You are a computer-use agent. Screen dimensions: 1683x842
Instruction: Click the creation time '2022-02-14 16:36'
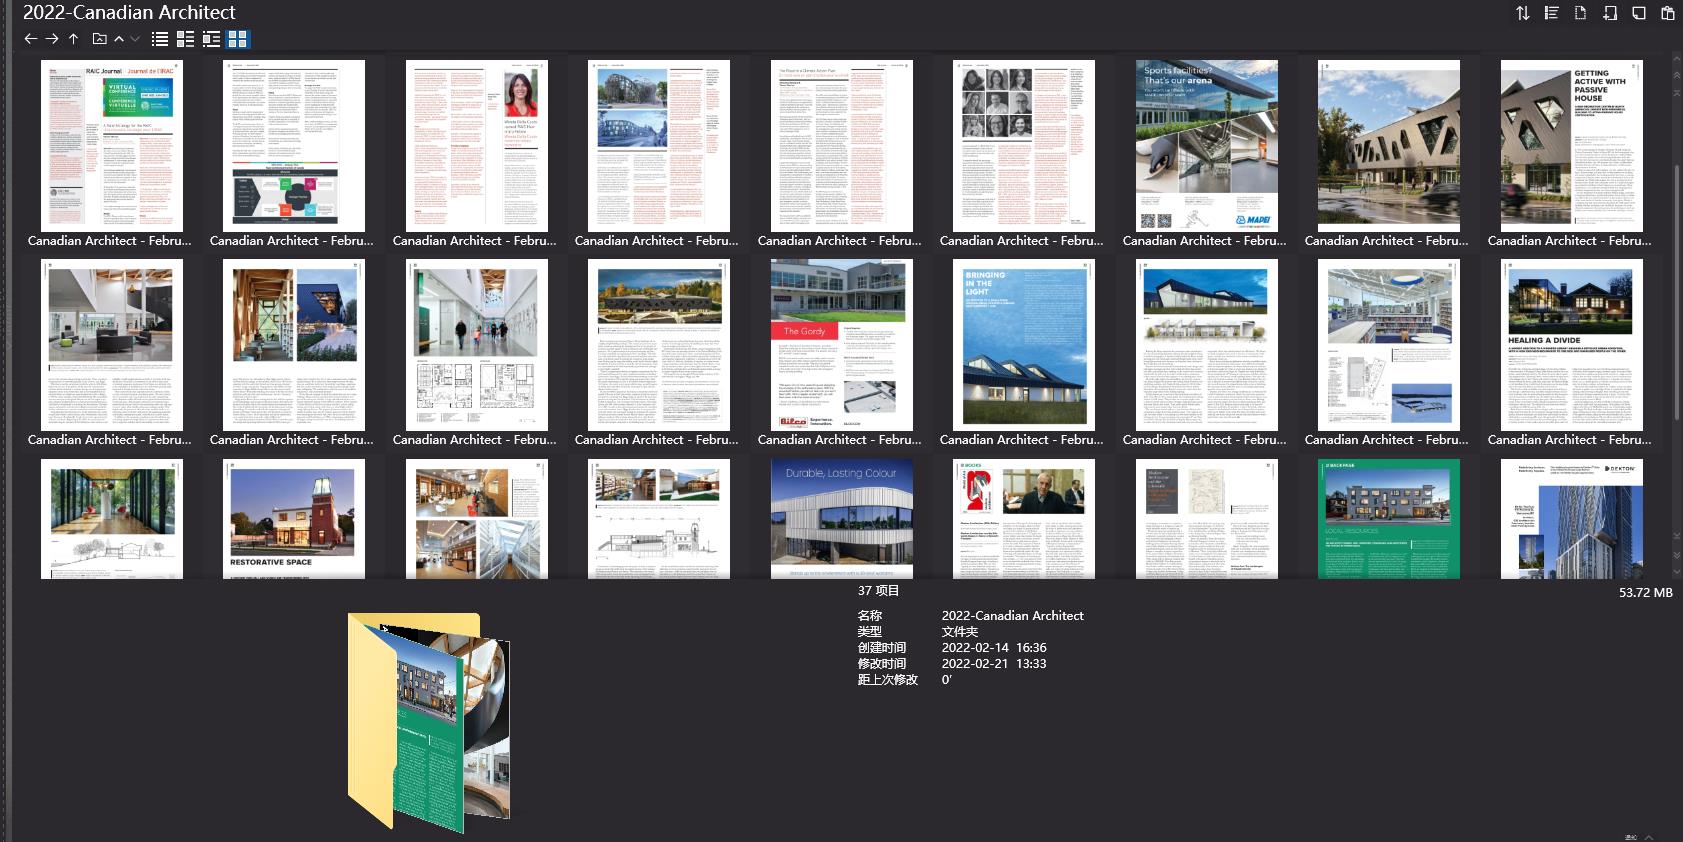[x=994, y=648]
